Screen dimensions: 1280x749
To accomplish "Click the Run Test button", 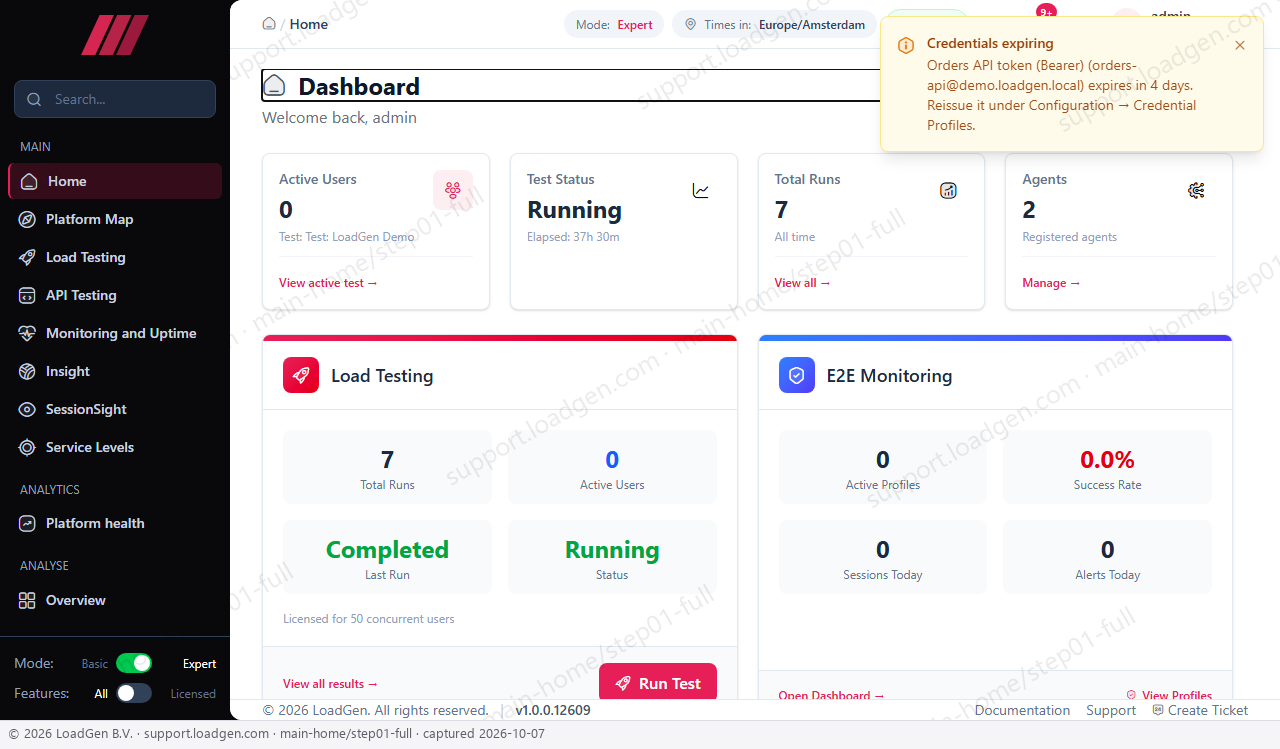I will click(x=658, y=682).
